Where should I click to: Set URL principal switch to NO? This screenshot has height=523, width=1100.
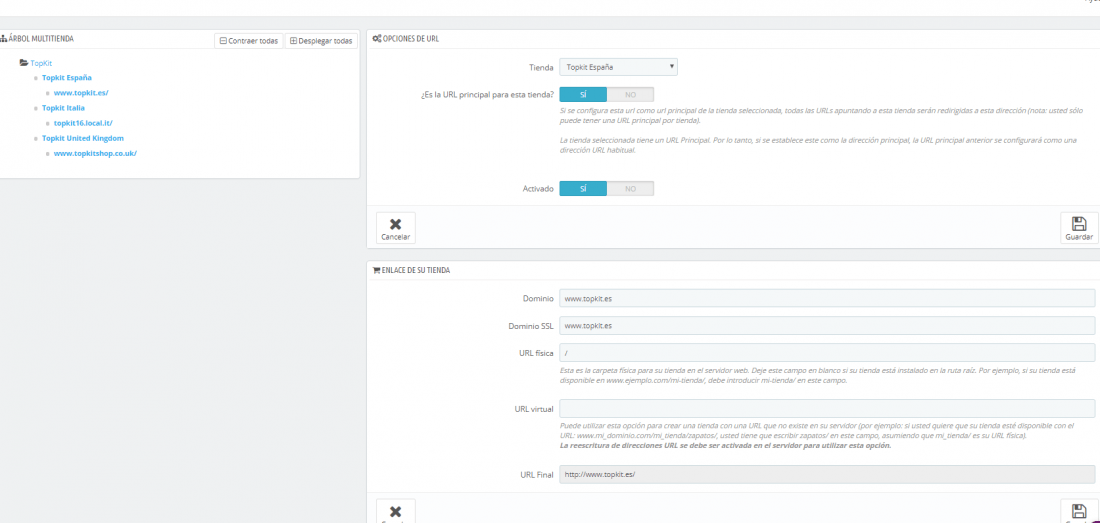pos(630,95)
